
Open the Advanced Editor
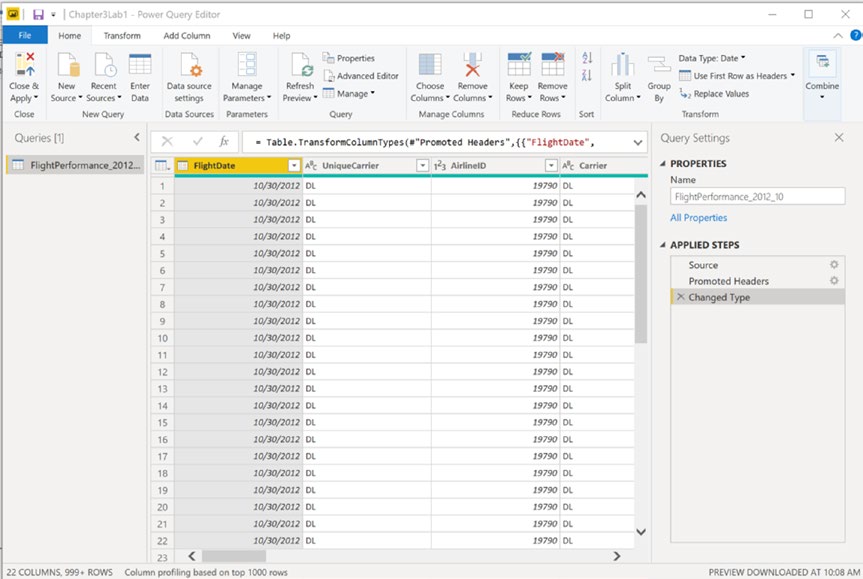click(x=361, y=76)
